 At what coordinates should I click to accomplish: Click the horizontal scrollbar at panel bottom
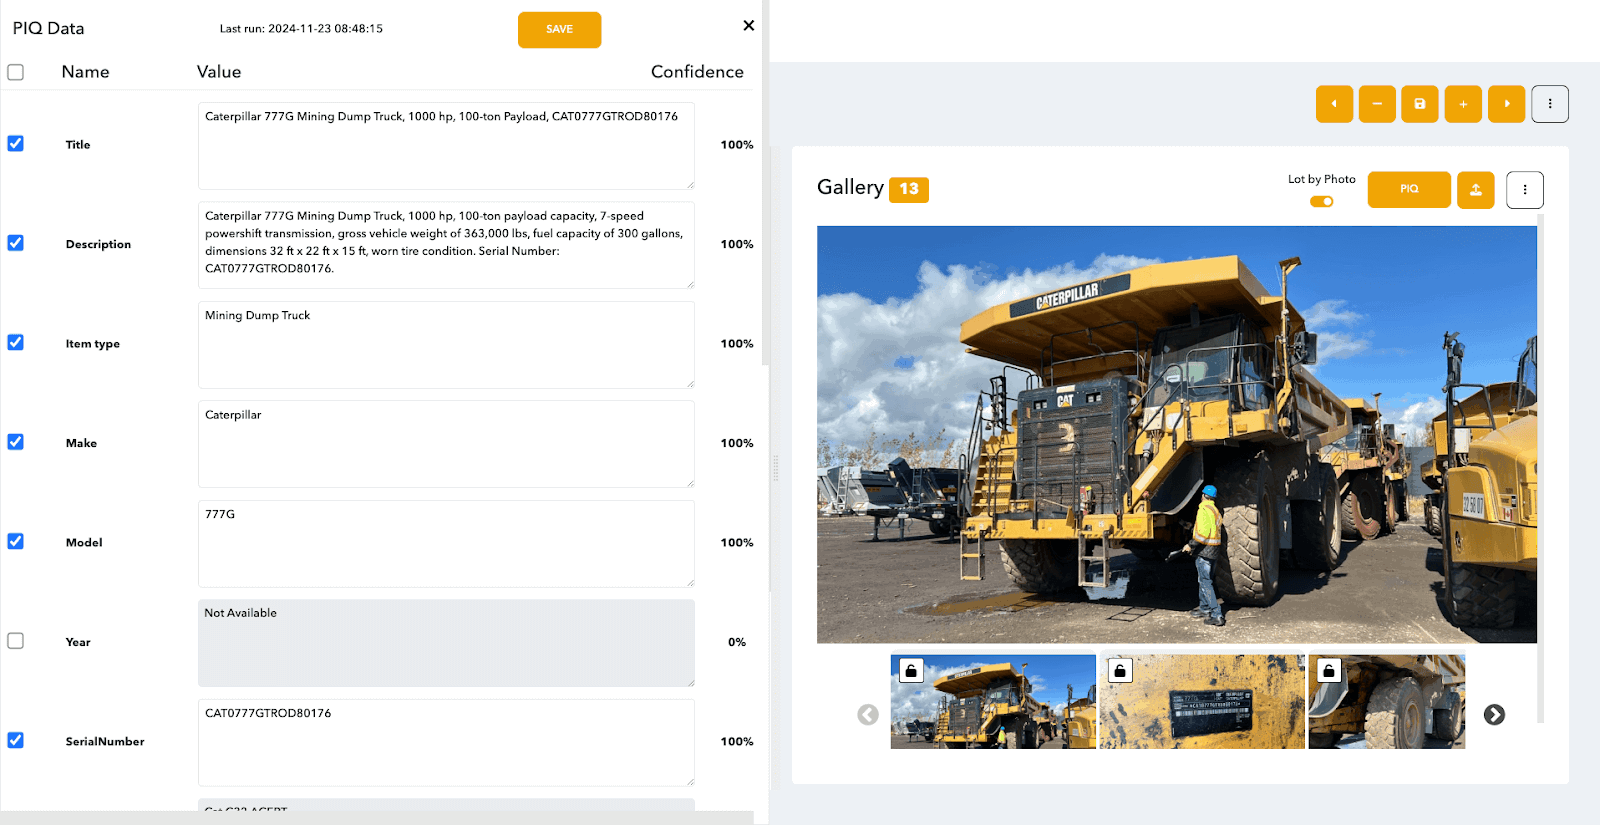377,818
